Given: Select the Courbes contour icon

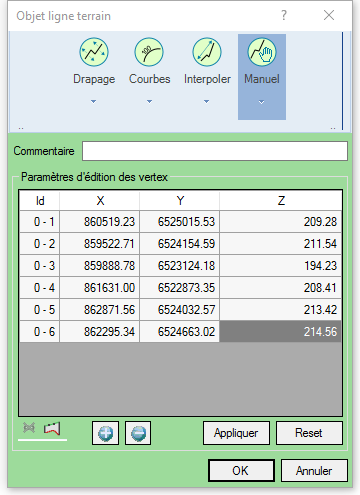Looking at the screenshot, I should click(x=149, y=52).
